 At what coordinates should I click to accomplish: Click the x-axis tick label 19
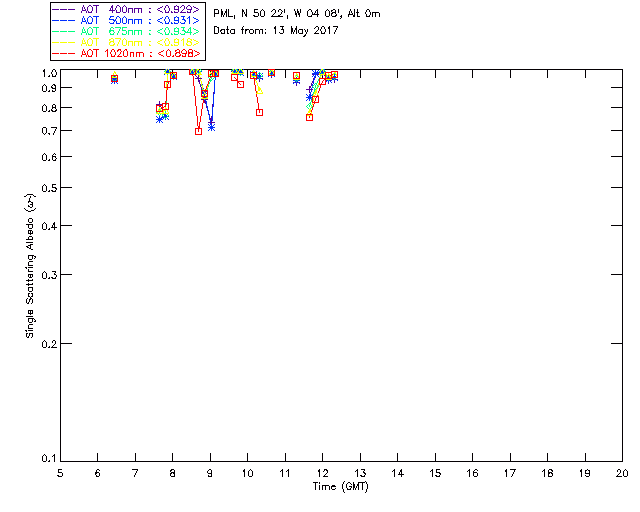click(585, 473)
